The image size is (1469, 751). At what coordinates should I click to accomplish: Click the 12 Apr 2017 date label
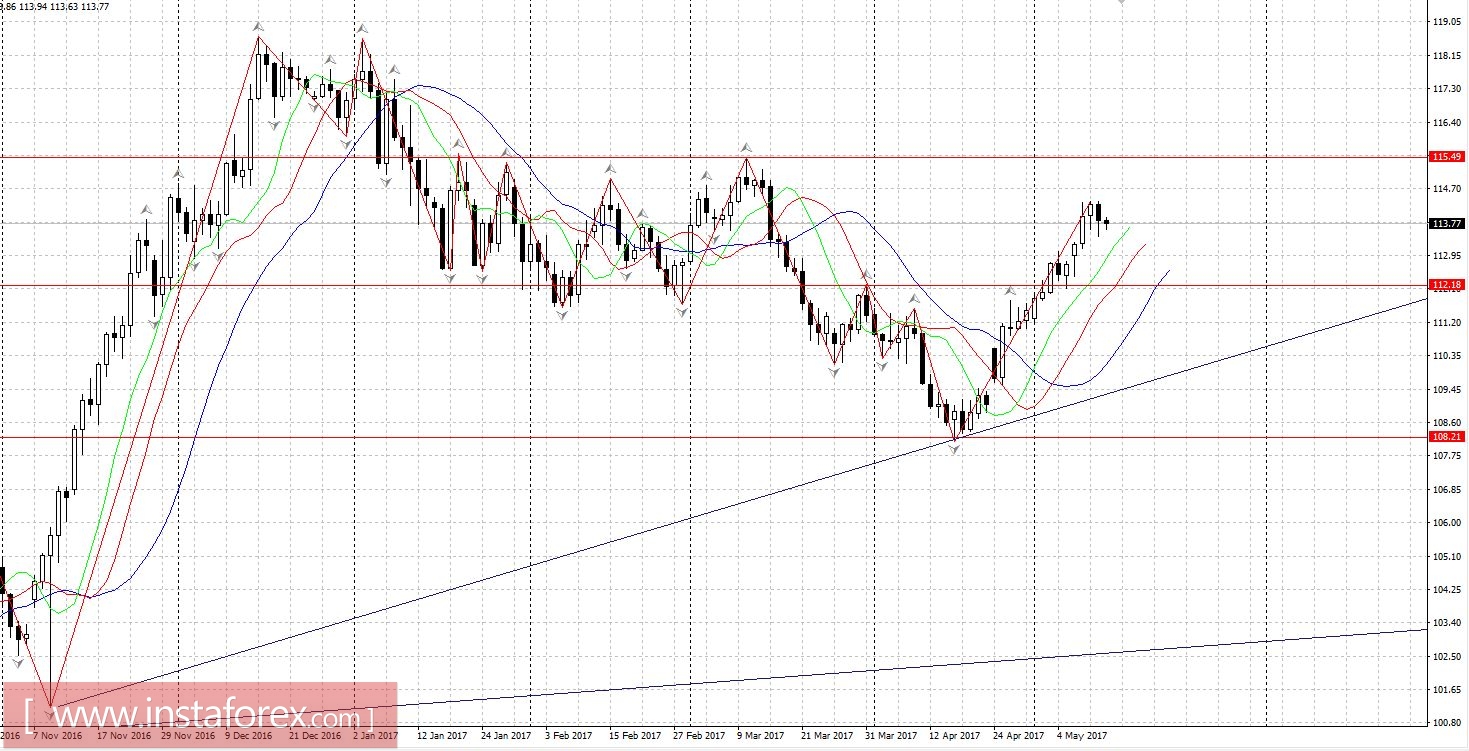954,735
